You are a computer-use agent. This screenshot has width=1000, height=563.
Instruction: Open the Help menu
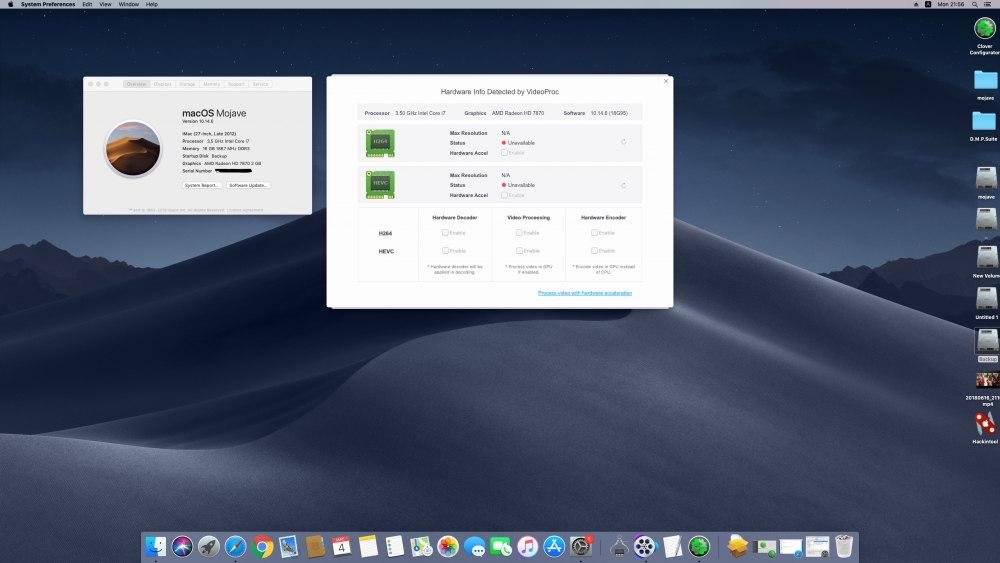pyautogui.click(x=152, y=4)
